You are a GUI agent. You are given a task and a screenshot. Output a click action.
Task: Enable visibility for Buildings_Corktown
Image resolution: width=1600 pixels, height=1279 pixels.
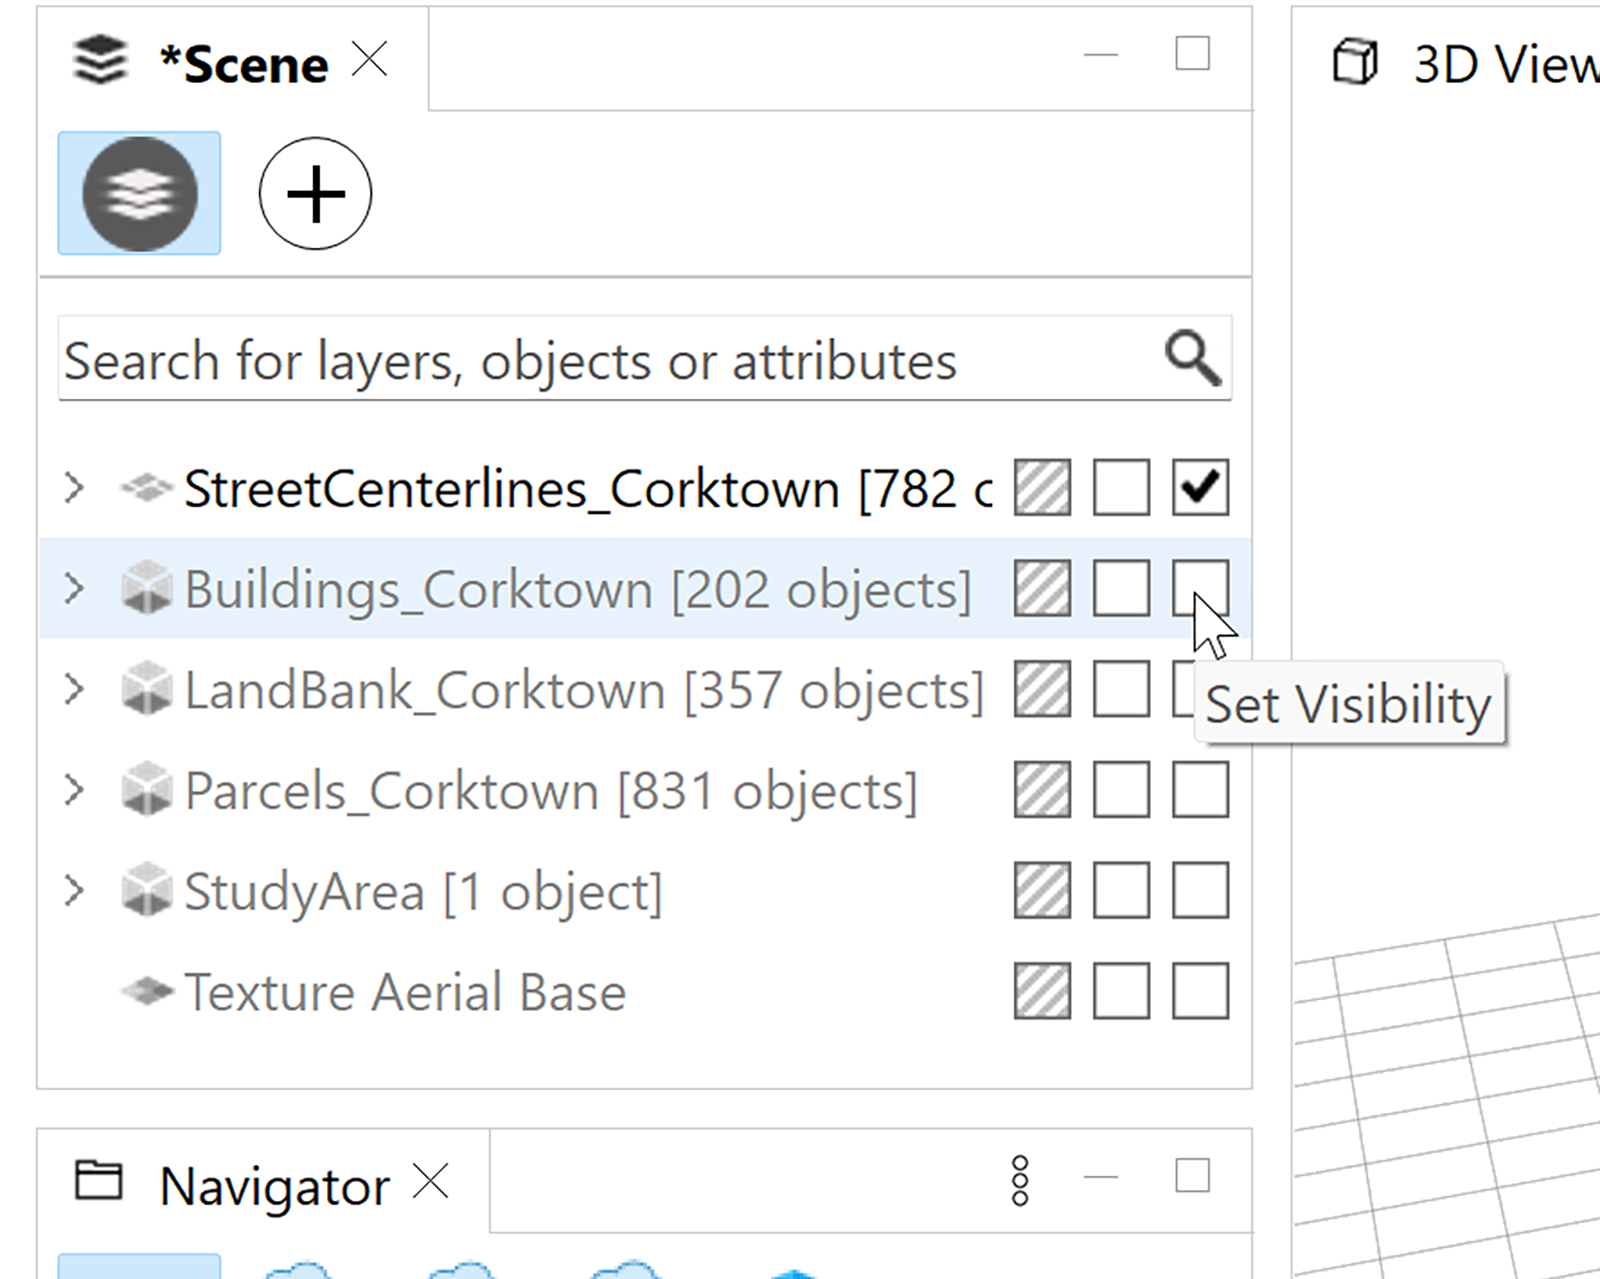(x=1199, y=589)
